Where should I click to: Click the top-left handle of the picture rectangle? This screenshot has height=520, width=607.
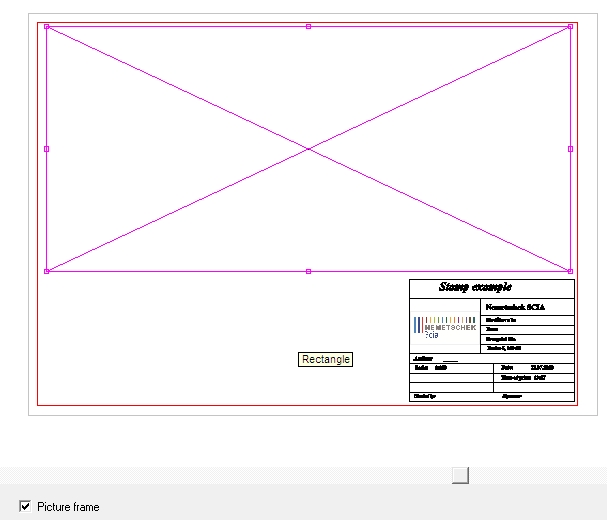click(46, 26)
